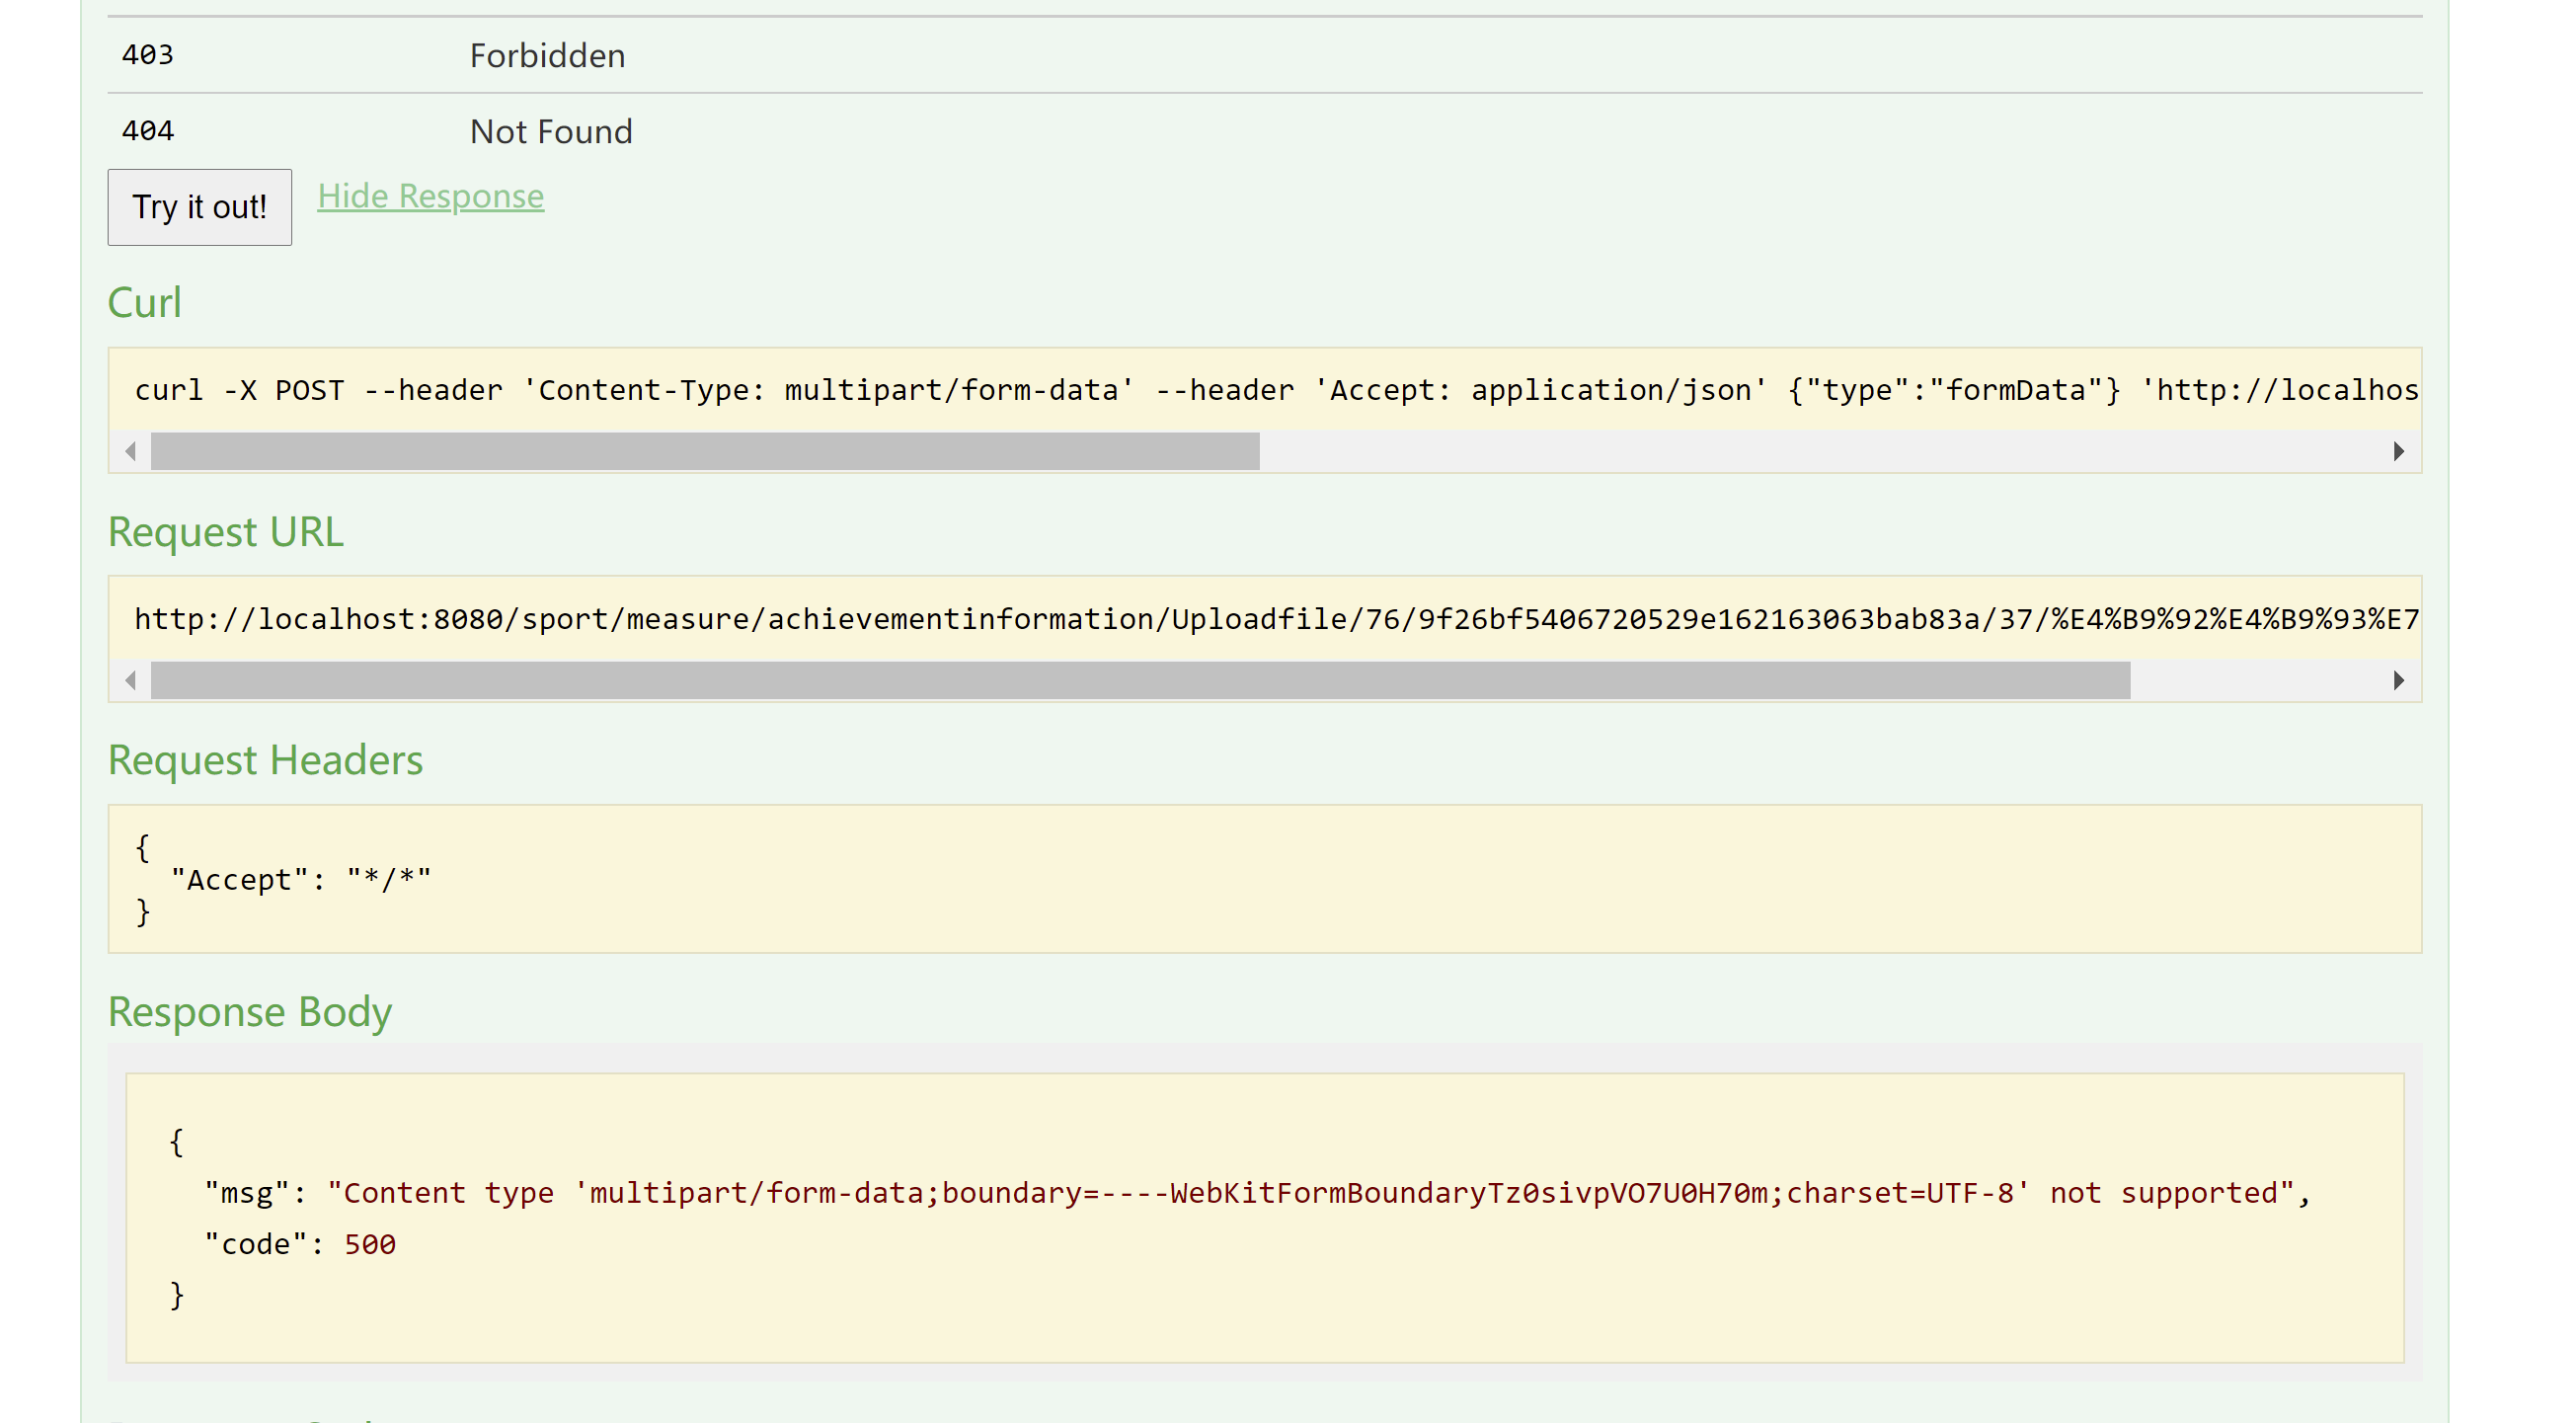Click the 'Curl' section heading

coord(145,303)
